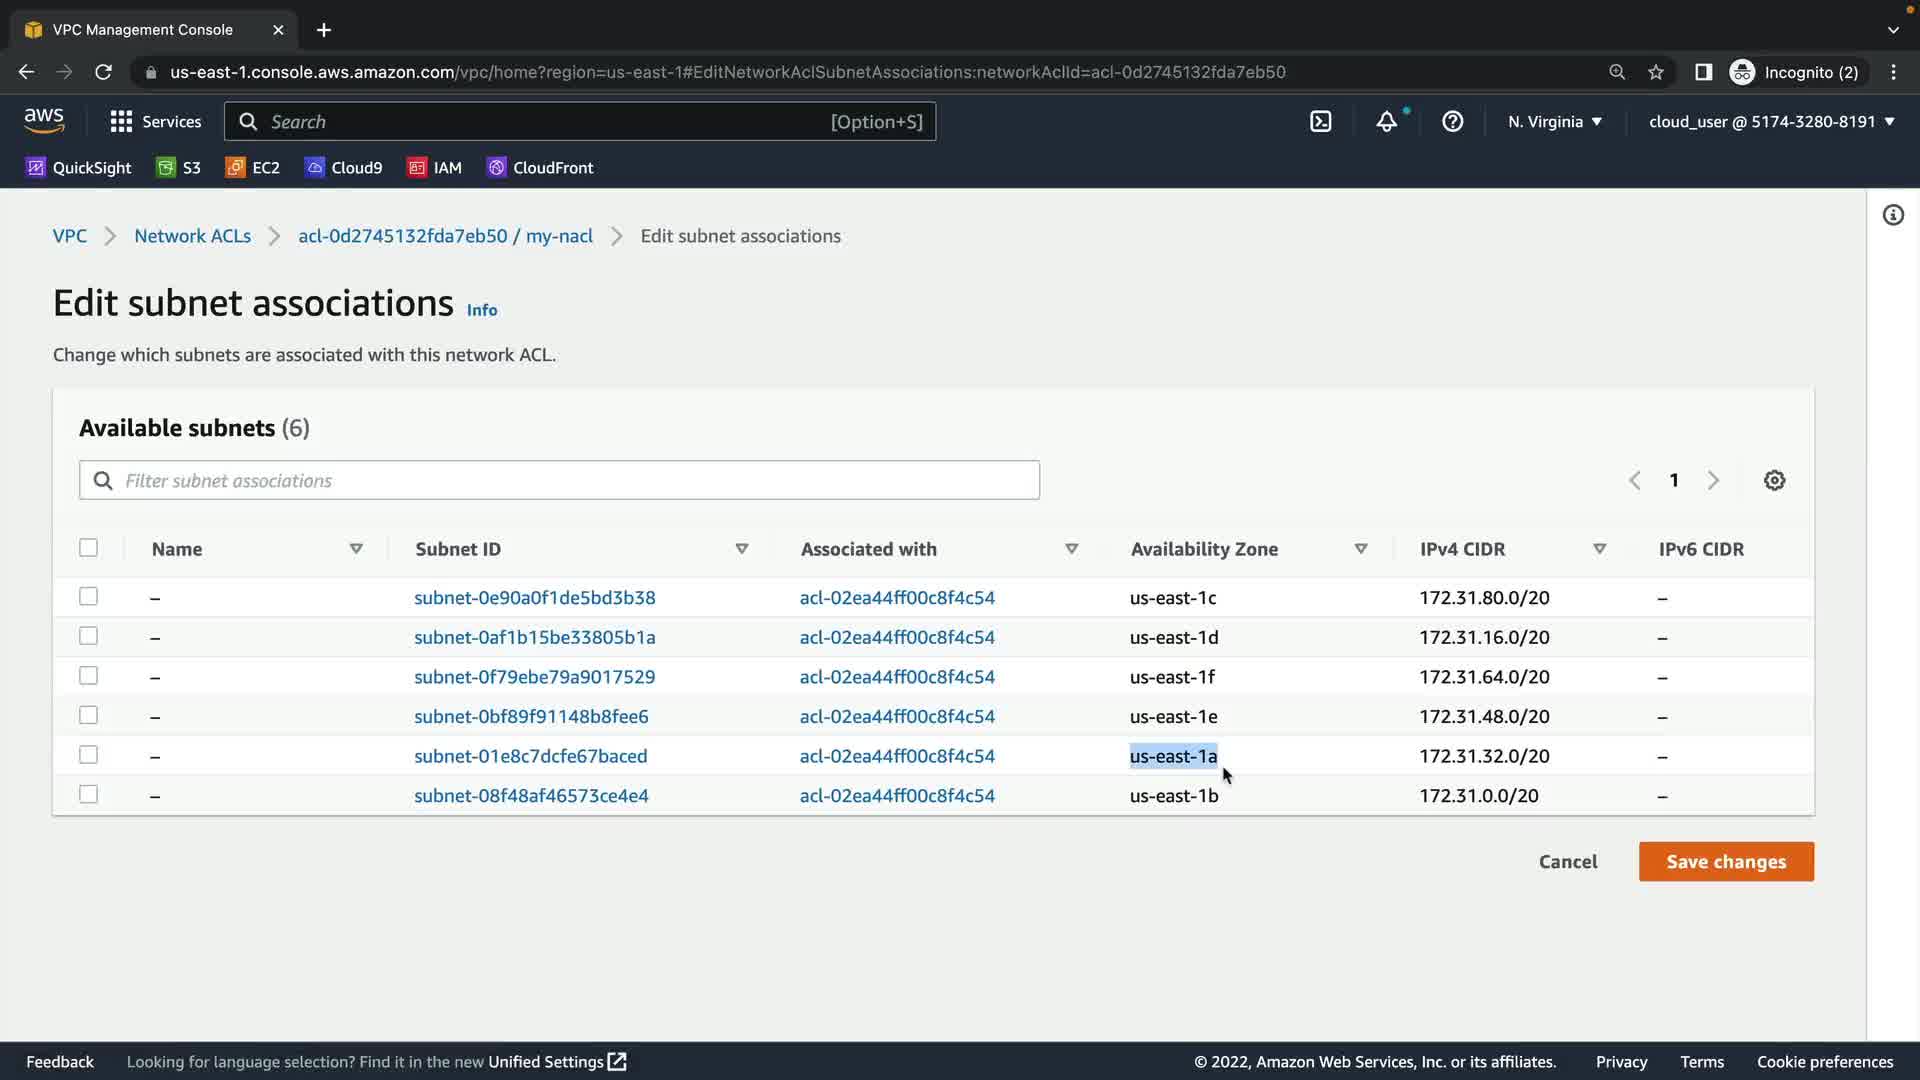
Task: Select all subnets with header checkbox
Action: (x=89, y=548)
